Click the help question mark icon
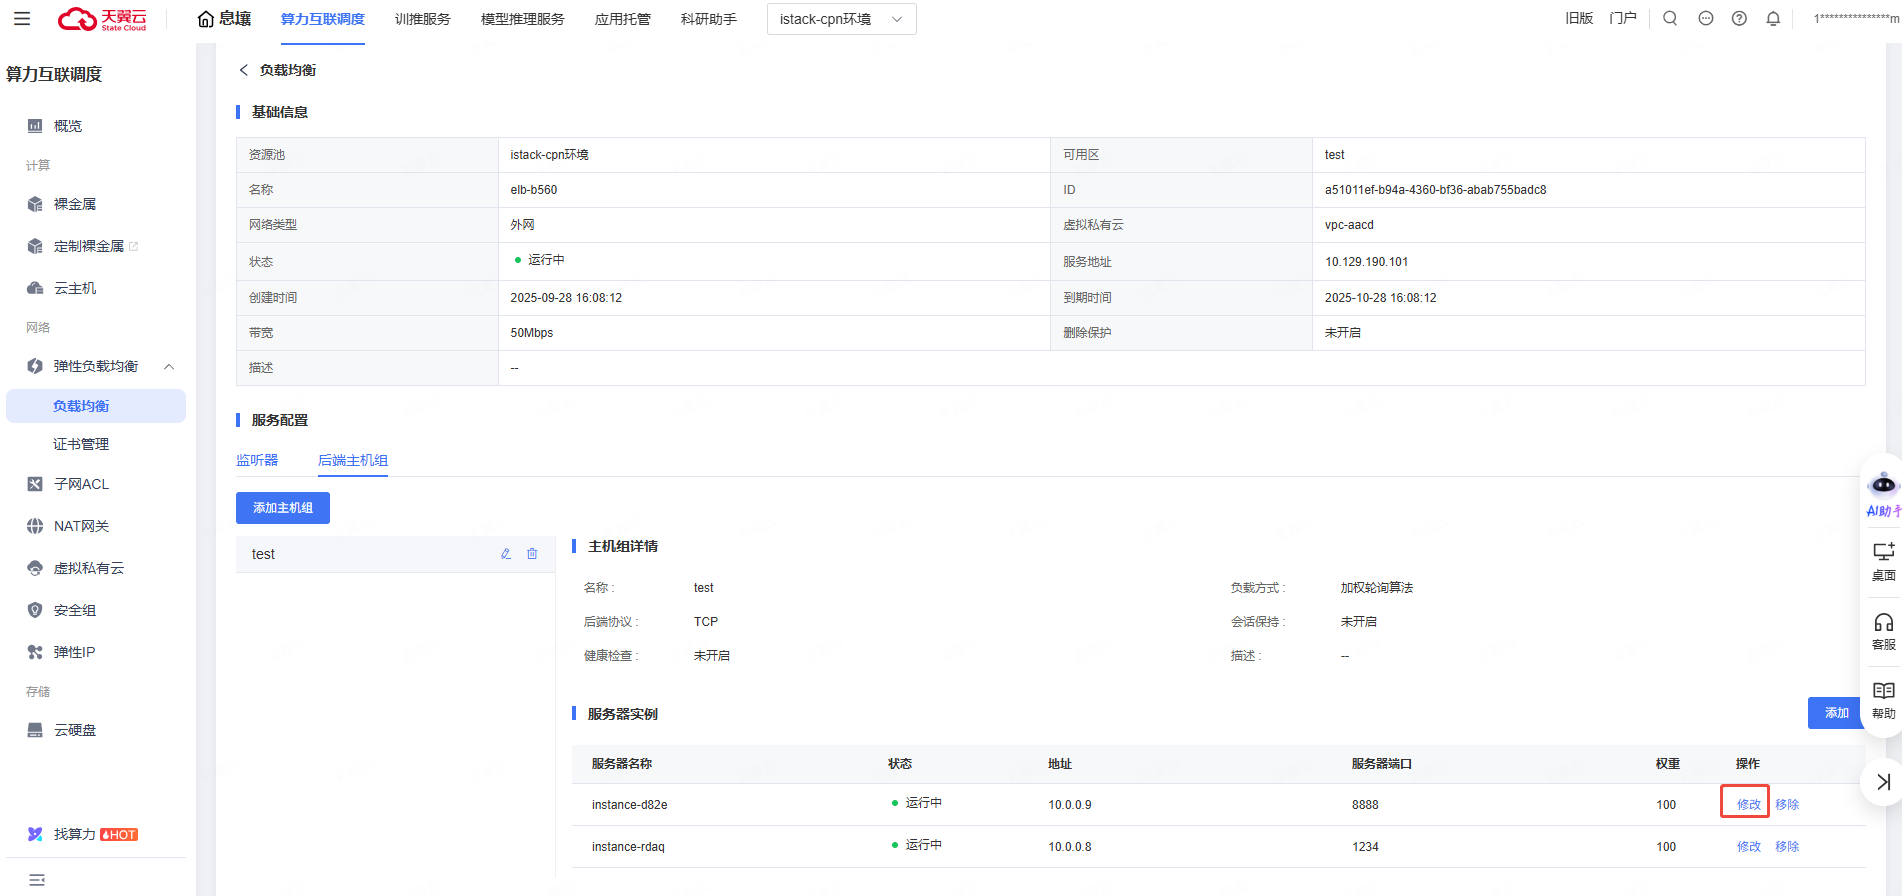This screenshot has height=896, width=1902. pyautogui.click(x=1739, y=19)
